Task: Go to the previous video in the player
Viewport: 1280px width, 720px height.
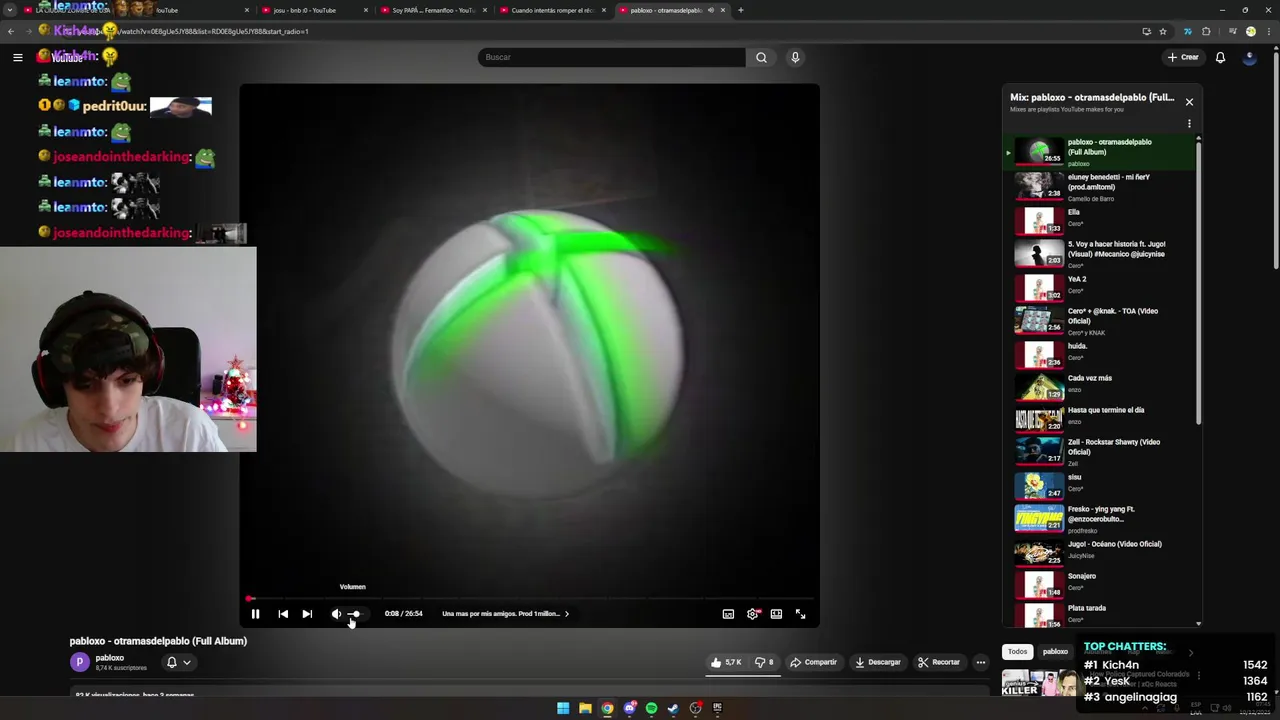Action: point(283,614)
